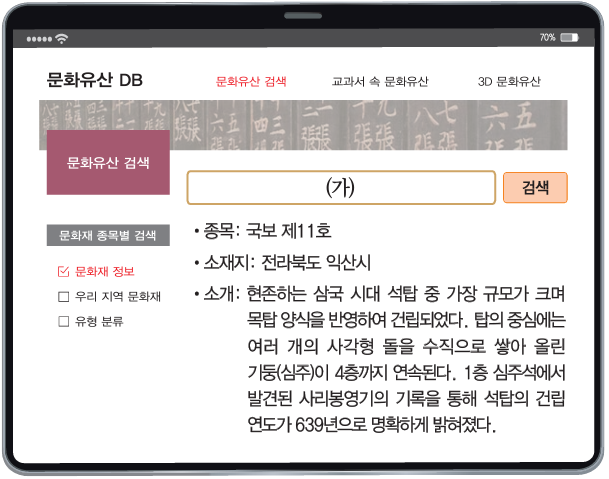Image resolution: width=609 pixels, height=479 pixels.
Task: Click the 문화유산 DB logo
Action: [94, 81]
